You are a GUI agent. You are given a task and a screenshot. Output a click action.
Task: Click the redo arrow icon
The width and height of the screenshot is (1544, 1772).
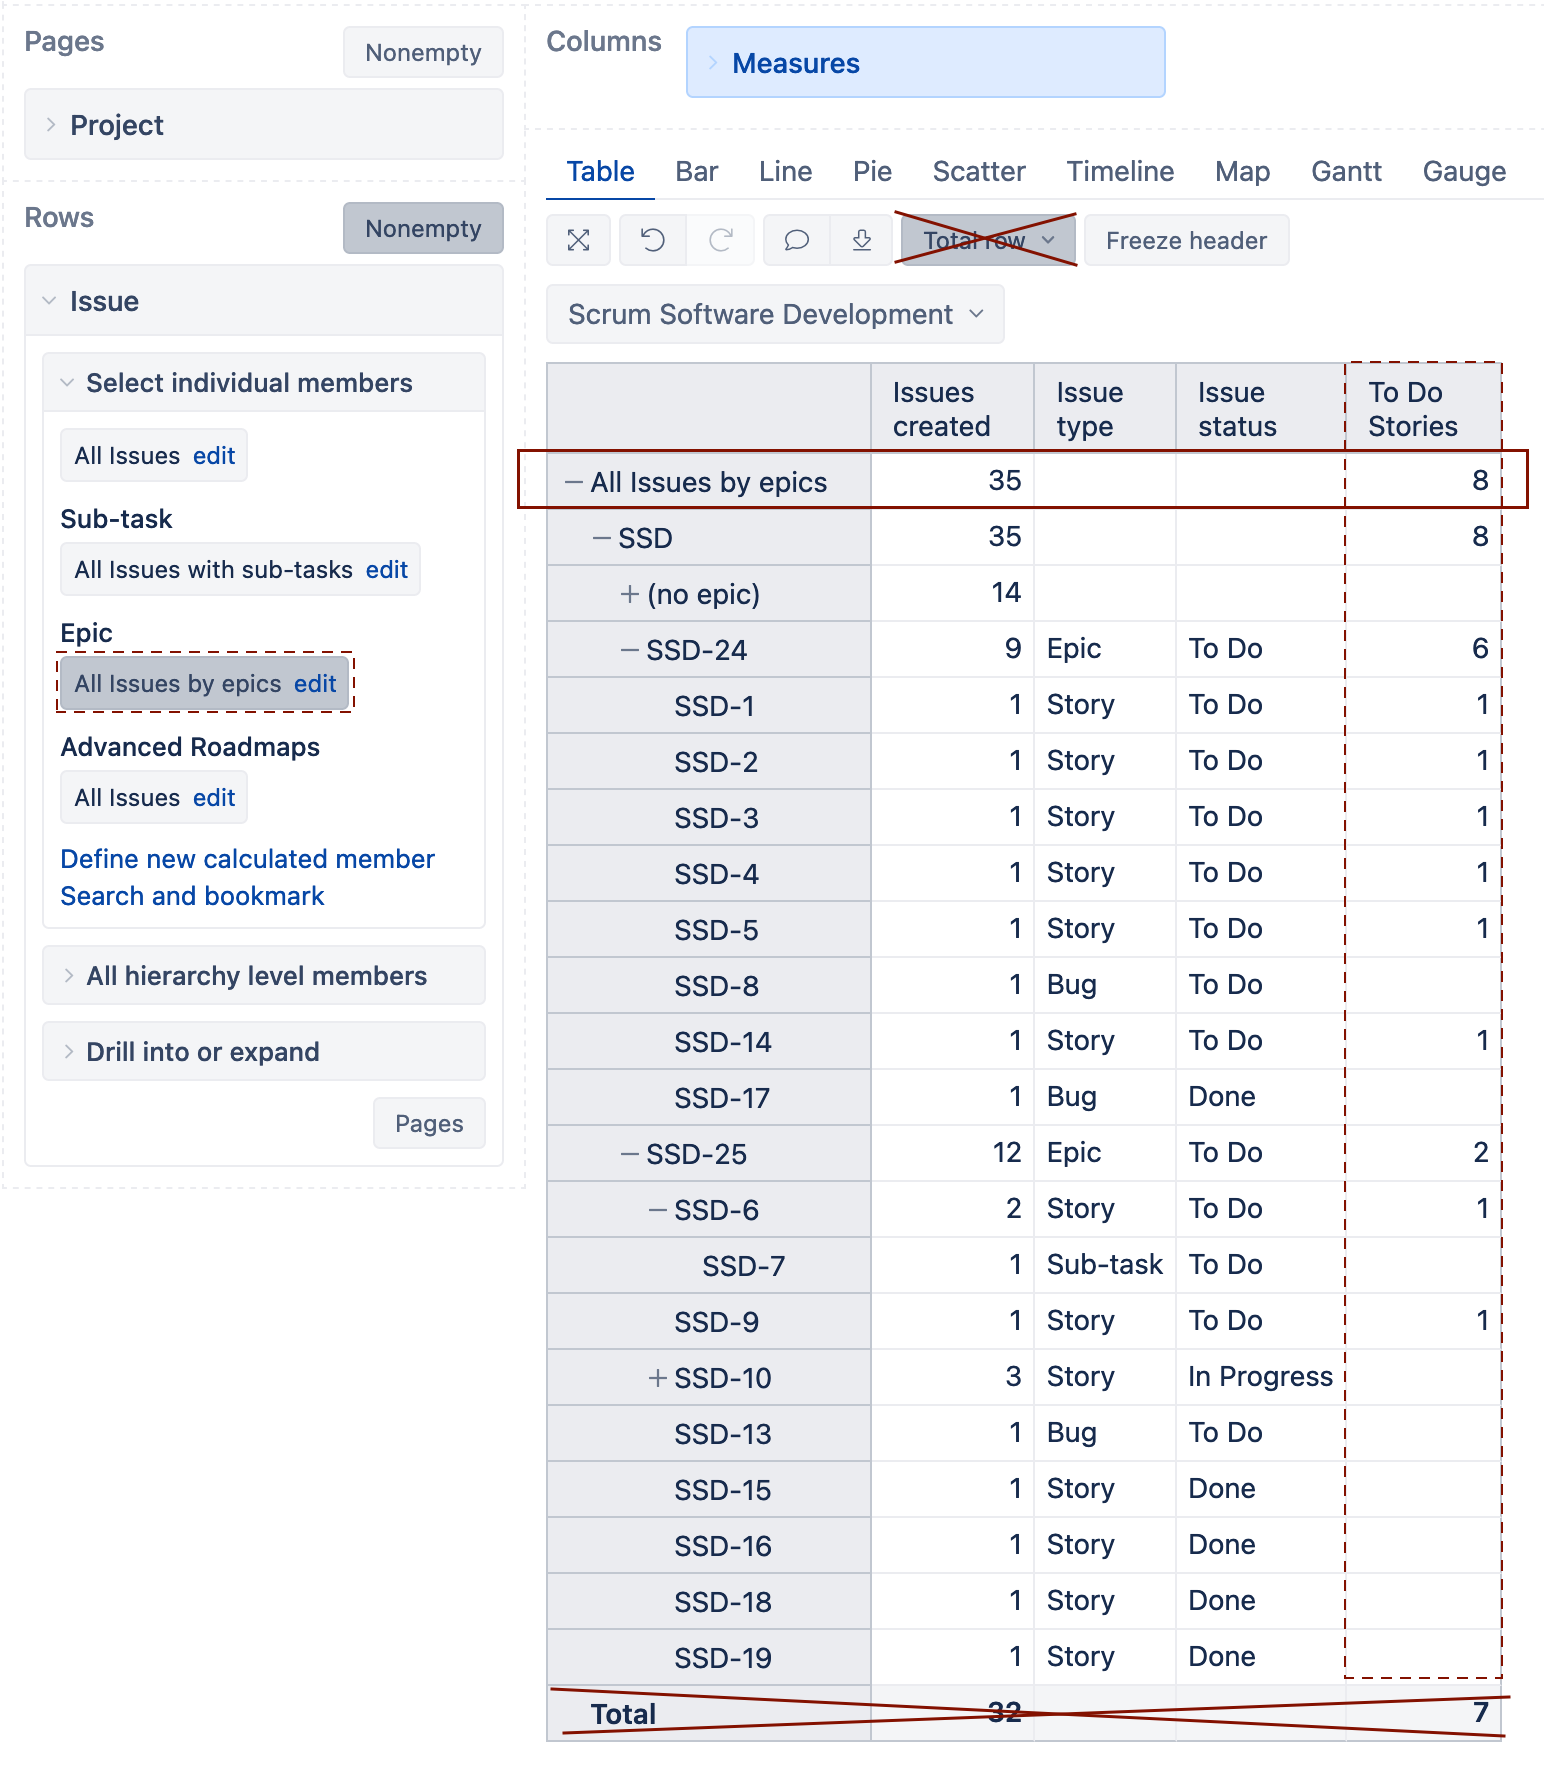coord(721,240)
